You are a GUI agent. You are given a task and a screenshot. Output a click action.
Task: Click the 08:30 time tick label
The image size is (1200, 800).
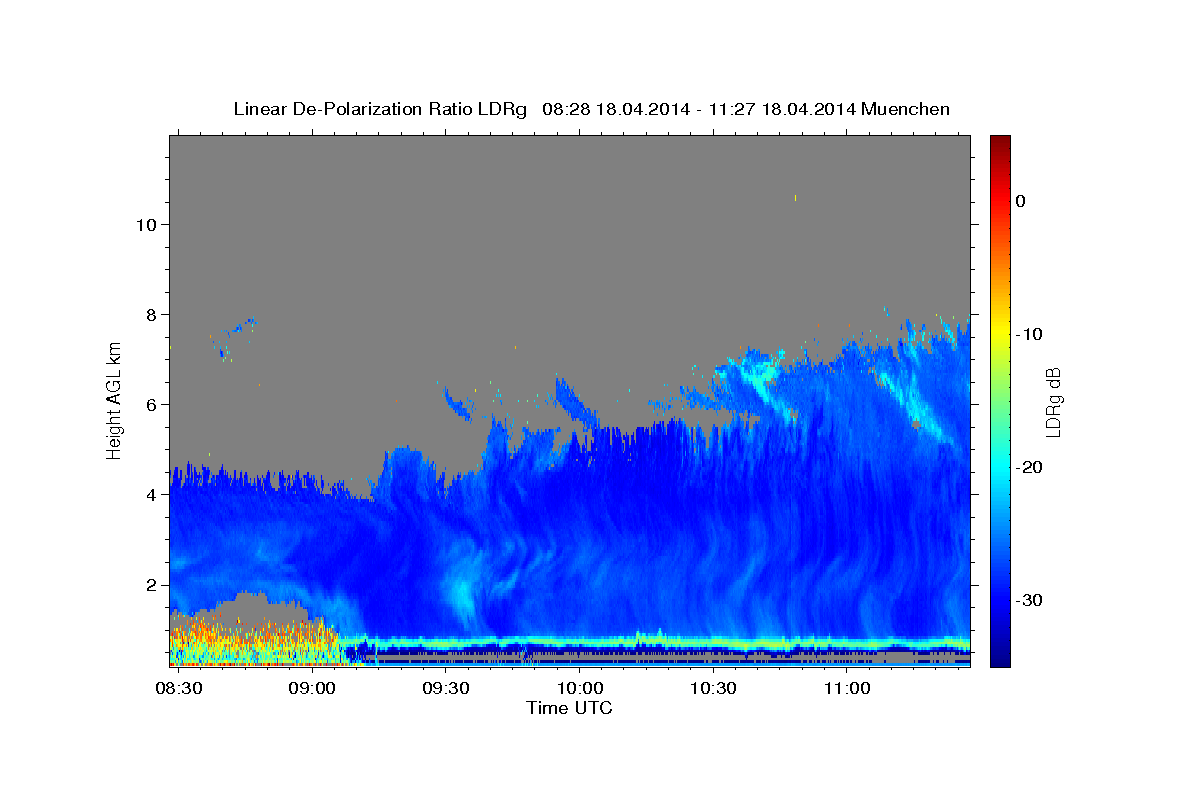coord(179,689)
